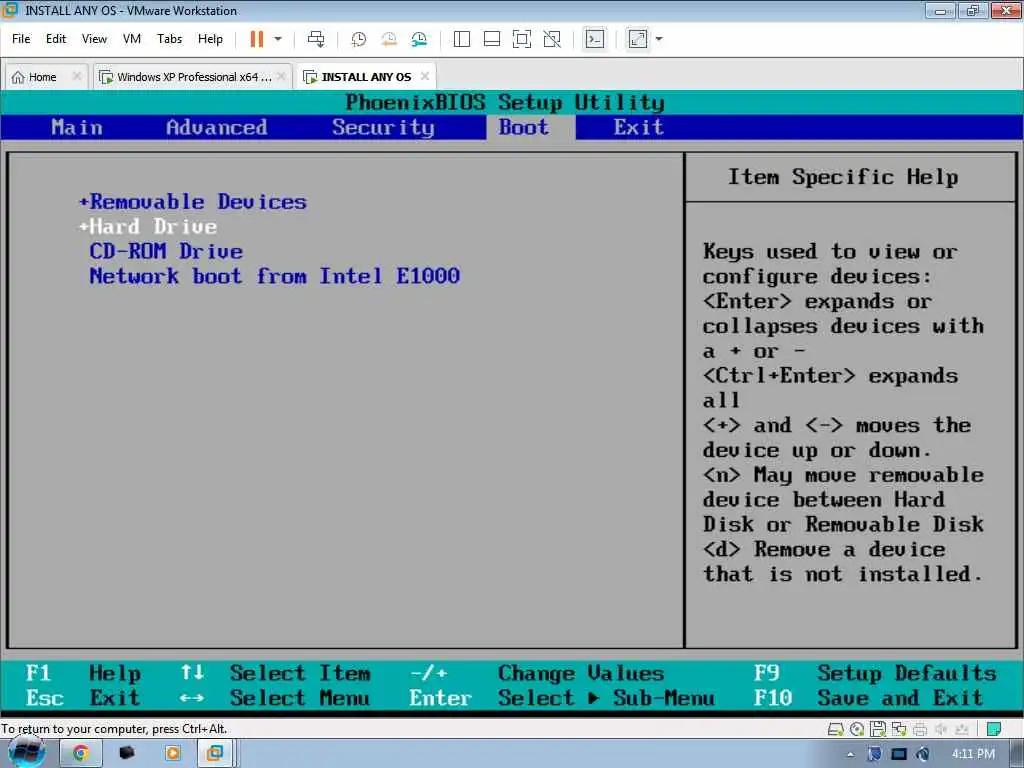Image resolution: width=1024 pixels, height=768 pixels.
Task: Click the stretch guest display icon
Action: pyautogui.click(x=638, y=39)
